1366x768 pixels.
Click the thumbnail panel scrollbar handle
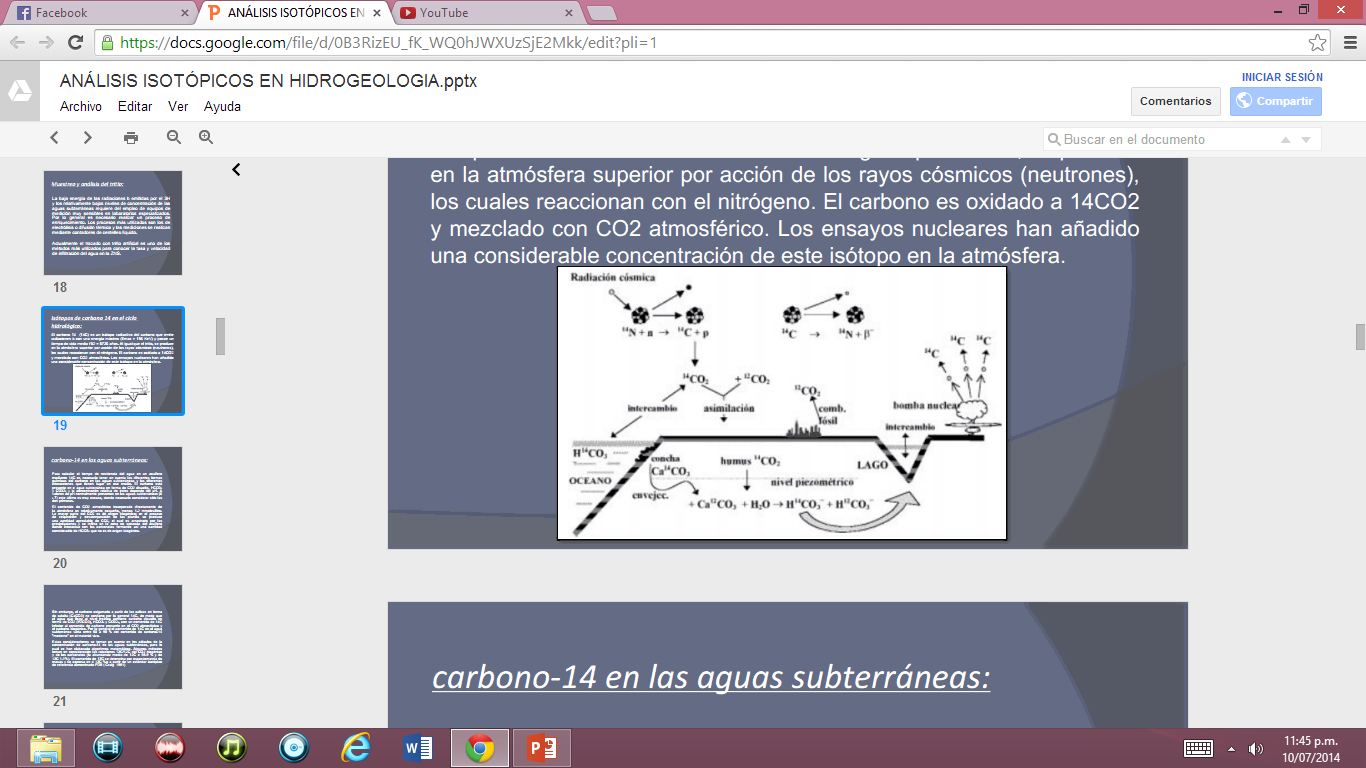[220, 336]
